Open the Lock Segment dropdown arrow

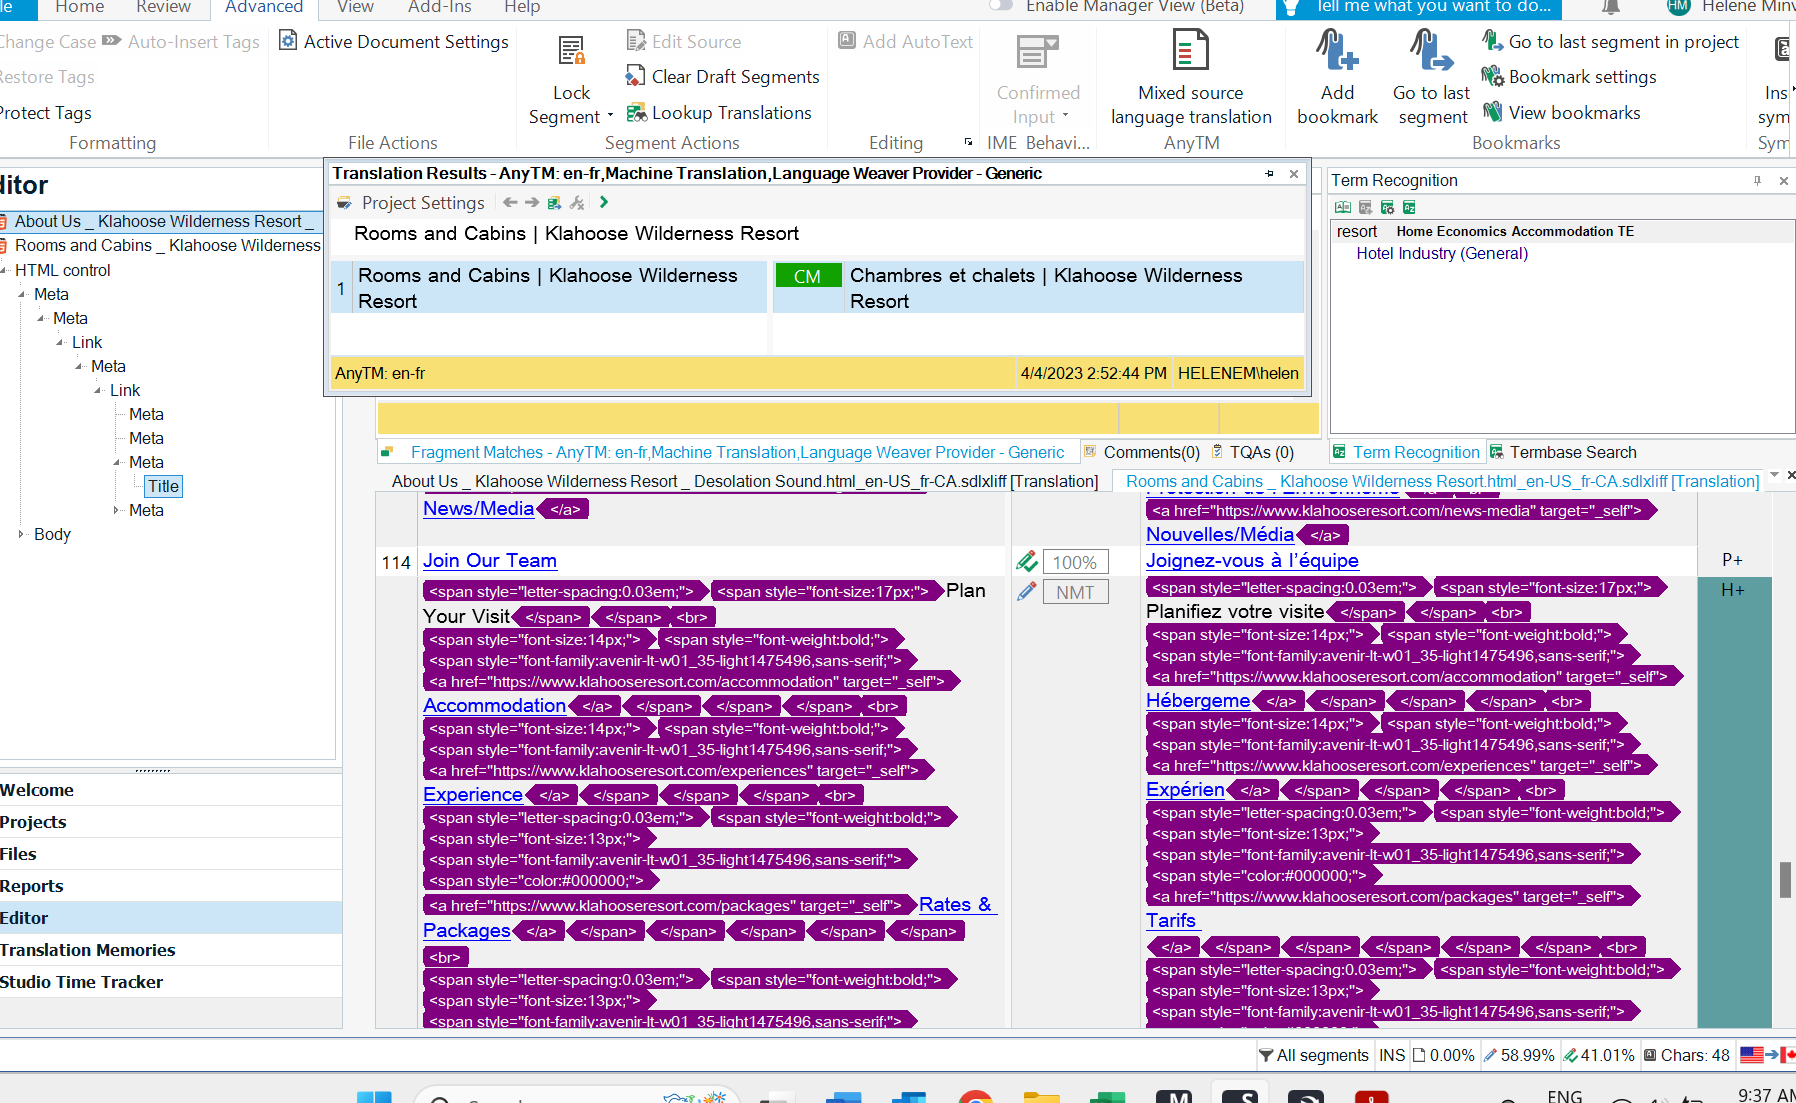click(610, 116)
